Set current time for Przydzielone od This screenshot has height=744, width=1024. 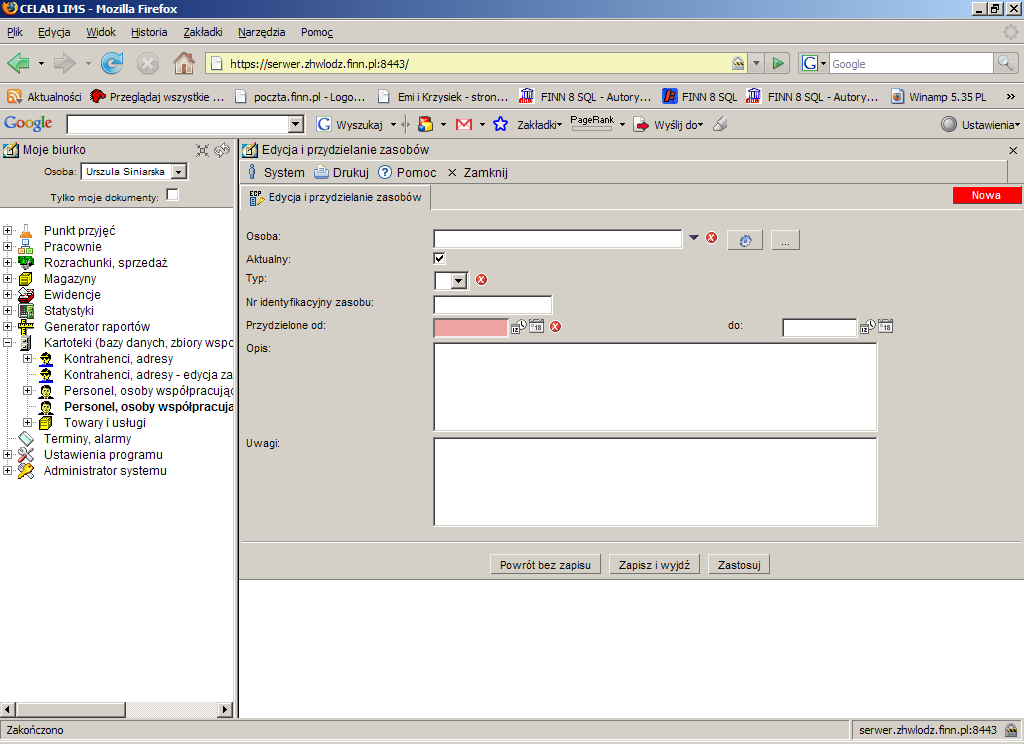coord(519,326)
